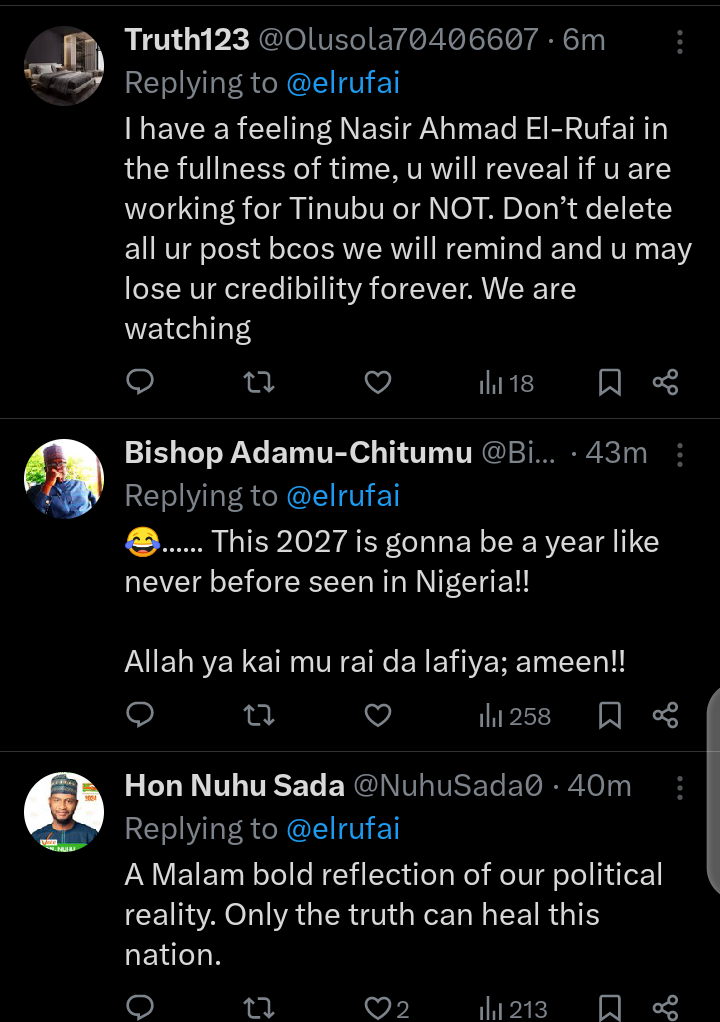
Task: Open Hon Nuhu Sada's profile avatar
Action: click(64, 811)
